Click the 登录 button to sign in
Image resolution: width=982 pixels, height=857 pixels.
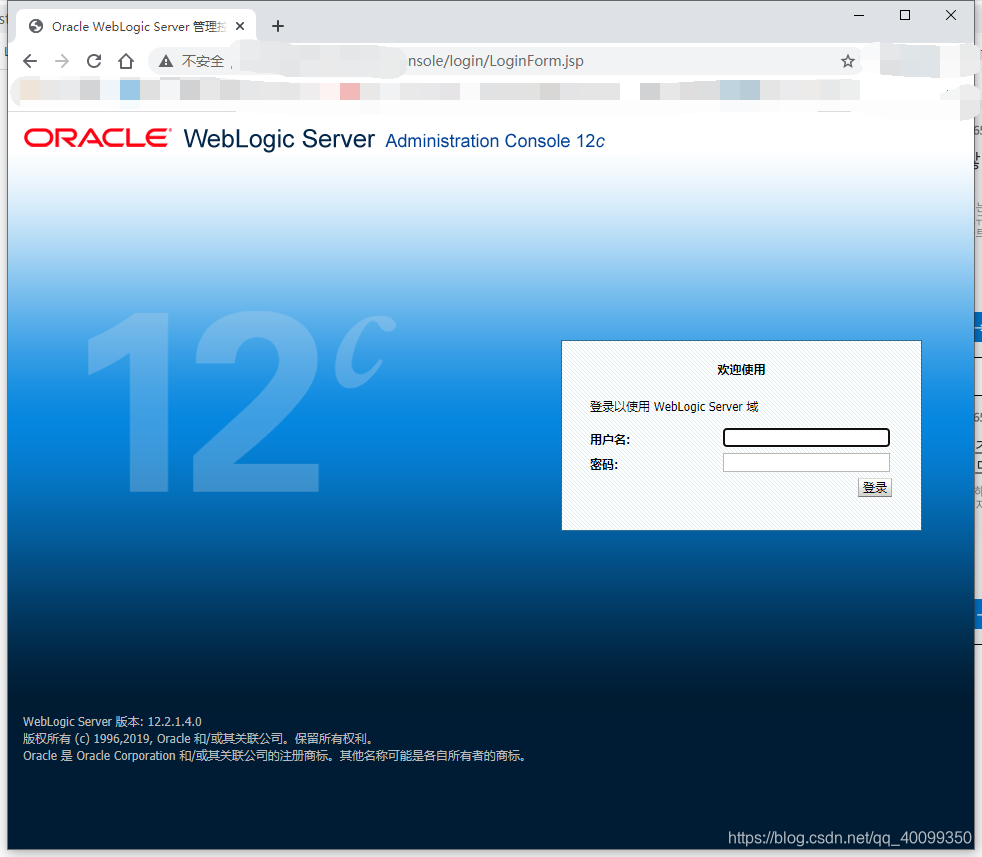874,487
